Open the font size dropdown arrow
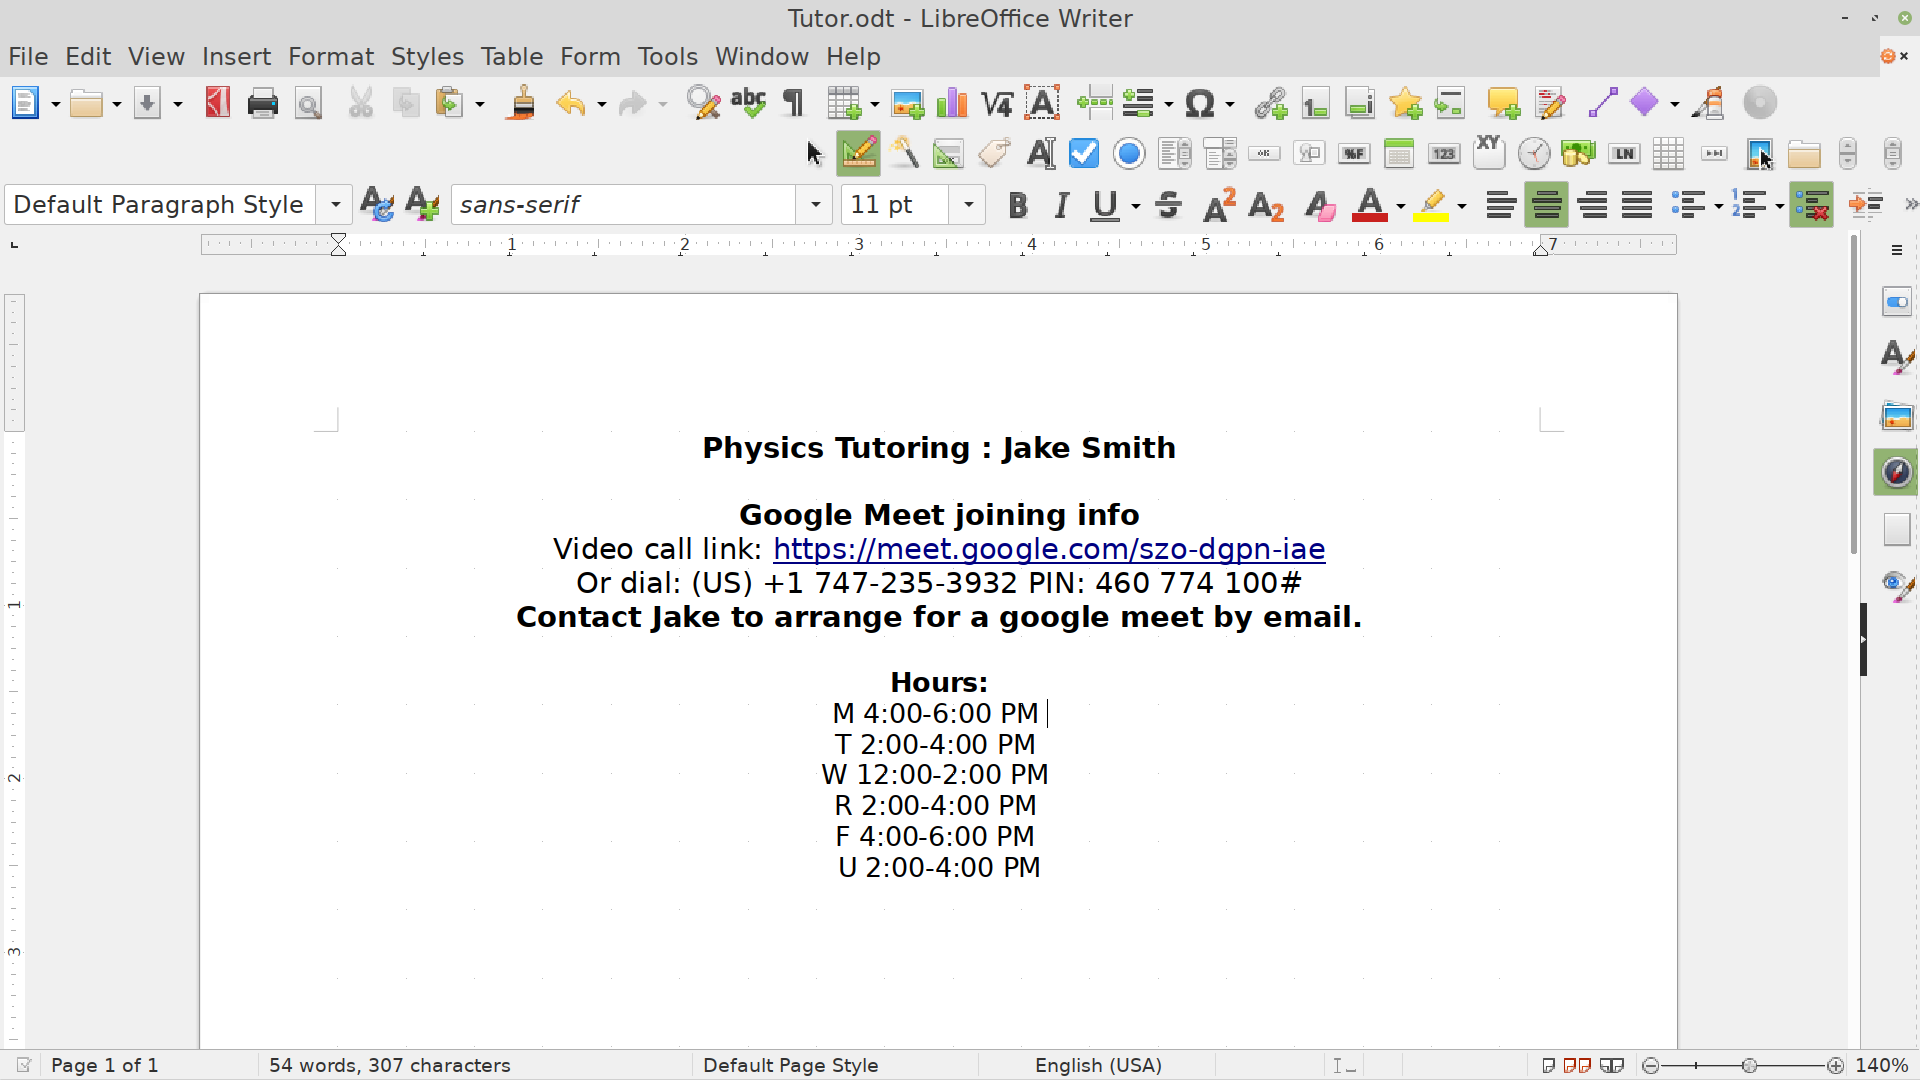This screenshot has height=1080, width=1920. pyautogui.click(x=967, y=205)
